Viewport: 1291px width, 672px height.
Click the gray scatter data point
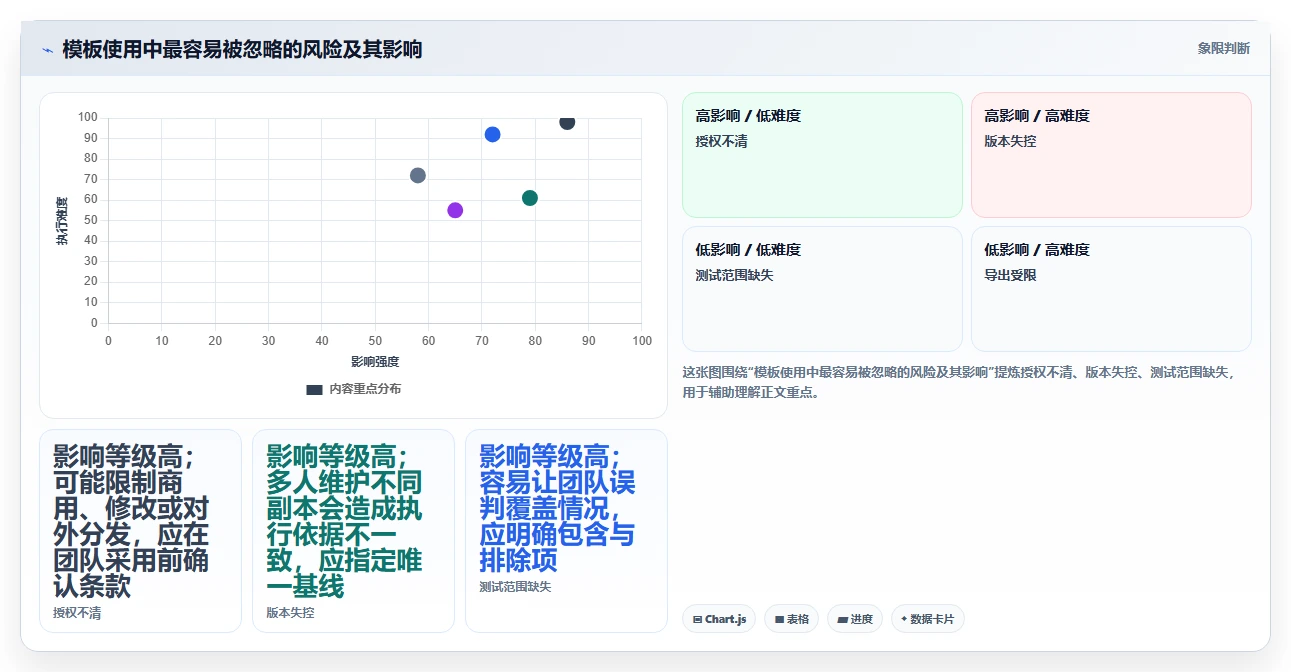418,175
